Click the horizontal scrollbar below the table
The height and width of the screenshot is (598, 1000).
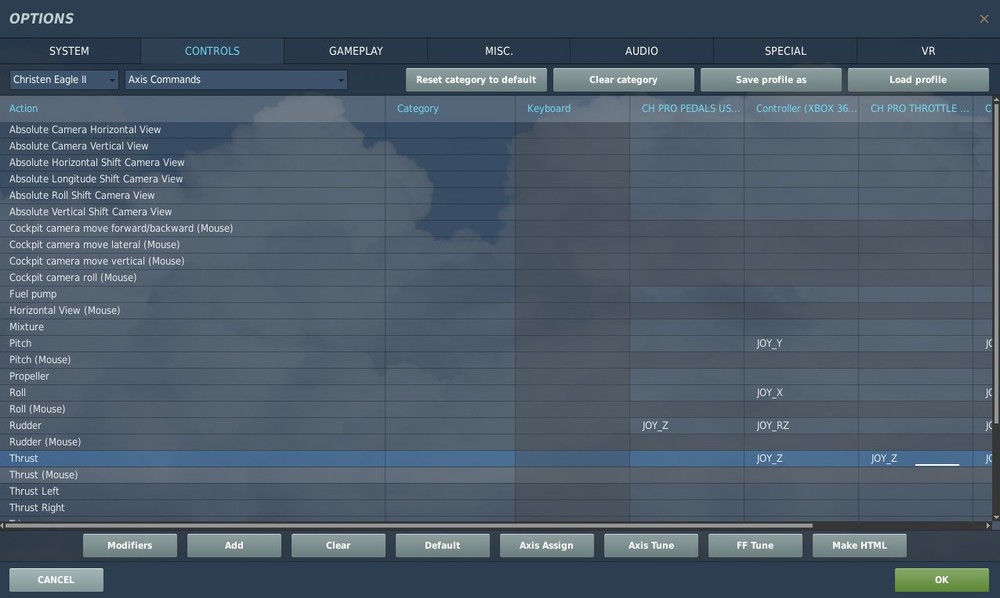click(x=408, y=526)
